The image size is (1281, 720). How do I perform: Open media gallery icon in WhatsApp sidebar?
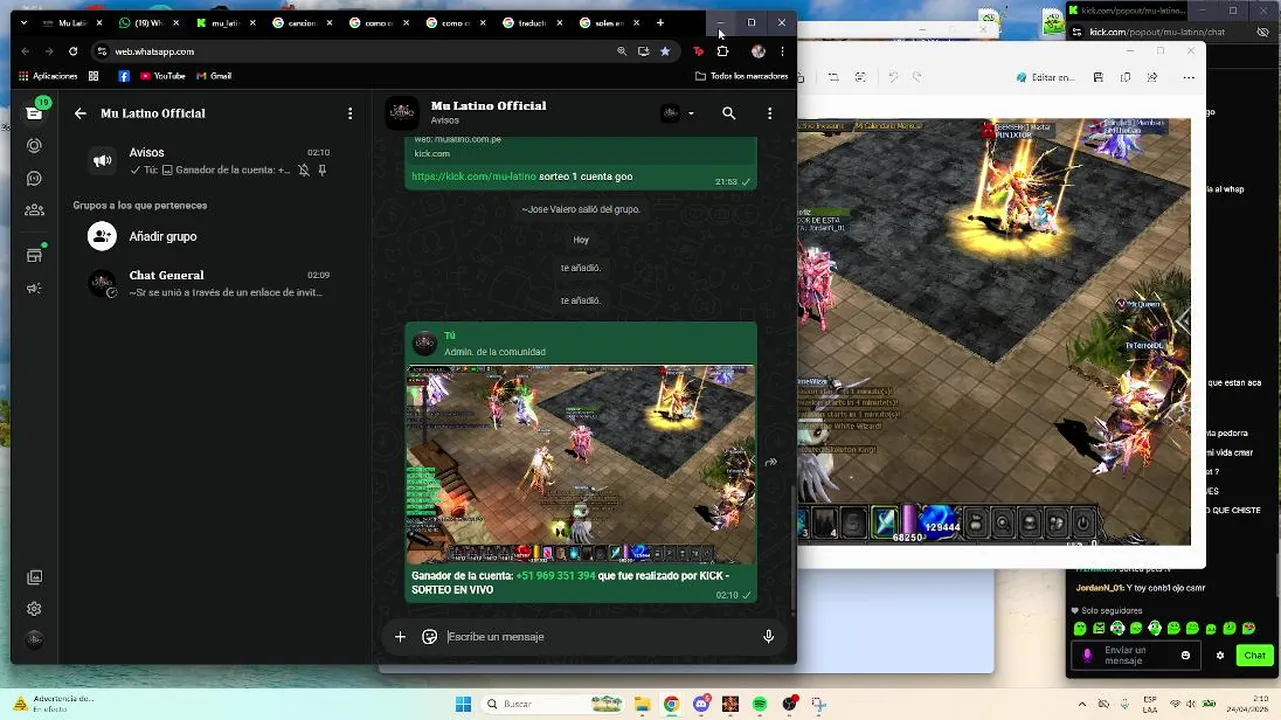(x=34, y=577)
